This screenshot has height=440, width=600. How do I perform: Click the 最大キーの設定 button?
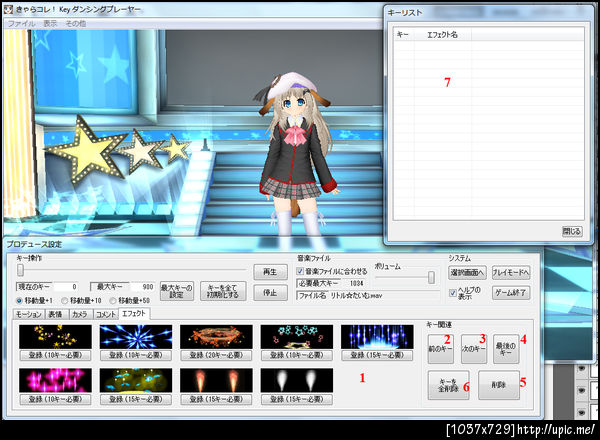pos(177,291)
